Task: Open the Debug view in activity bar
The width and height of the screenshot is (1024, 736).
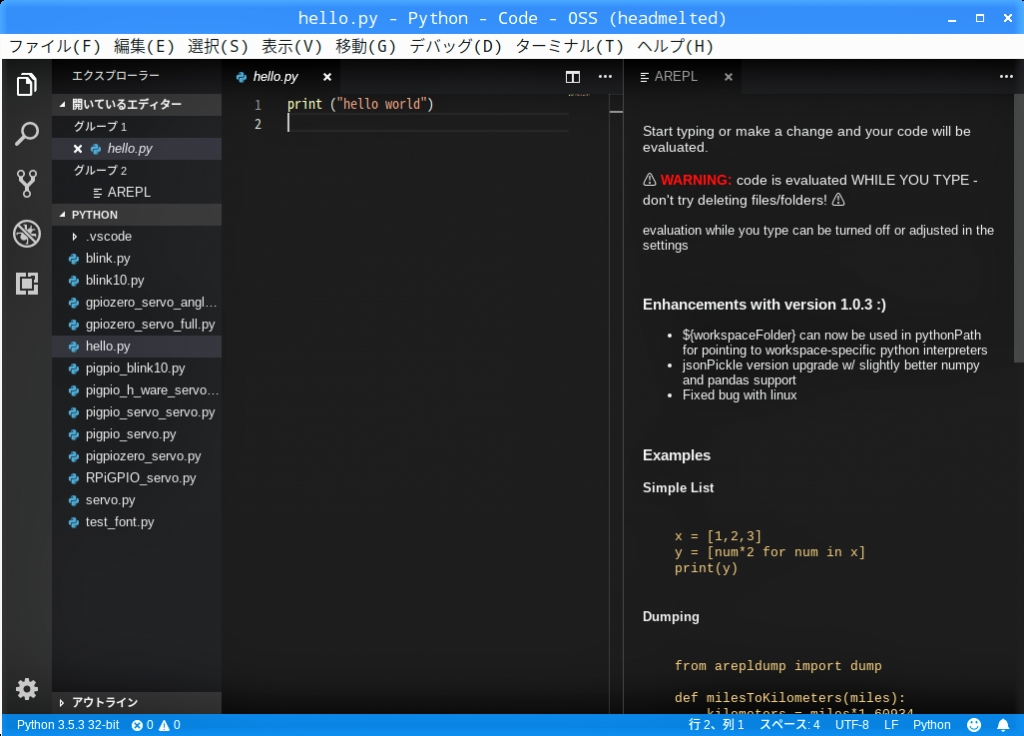Action: [27, 234]
